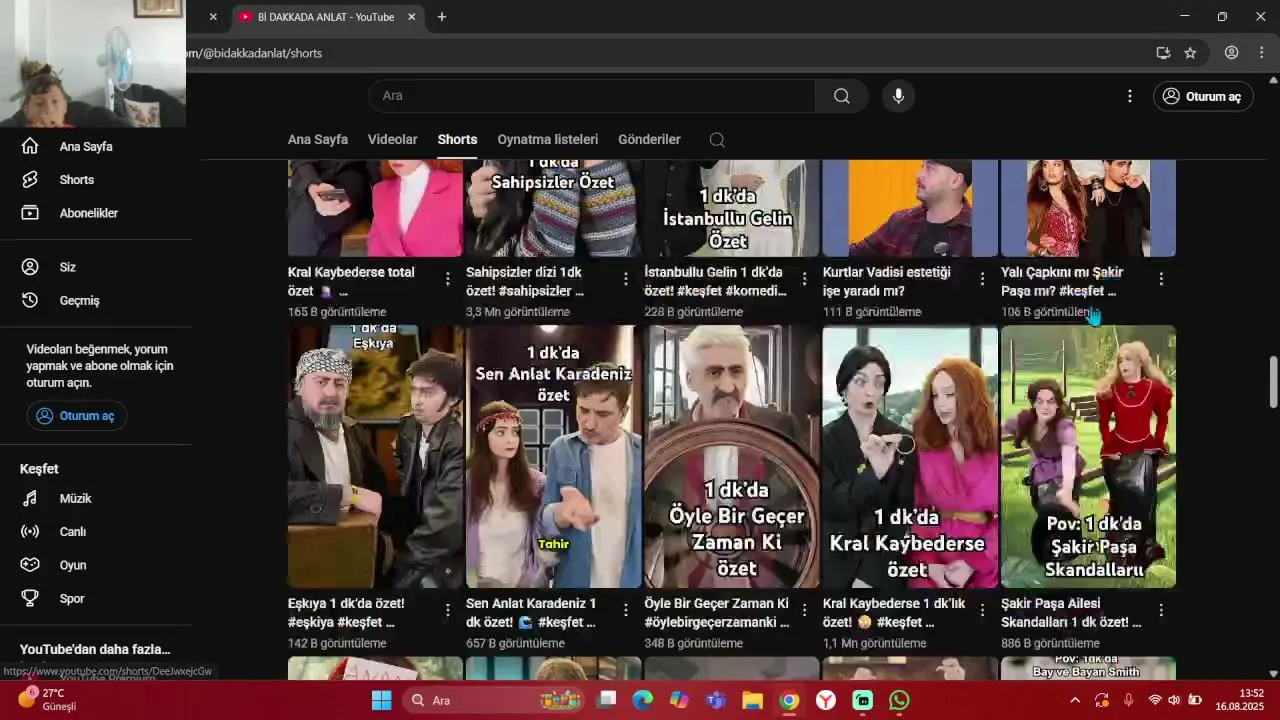Open the volume icon in system tray
Image resolution: width=1280 pixels, height=720 pixels.
click(x=1174, y=700)
